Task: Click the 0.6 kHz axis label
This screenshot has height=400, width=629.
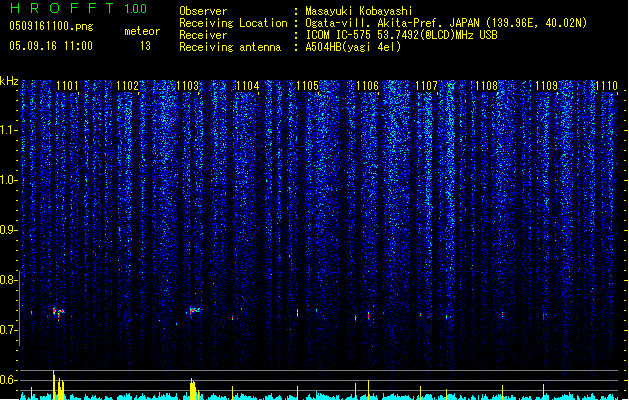Action: pyautogui.click(x=9, y=380)
